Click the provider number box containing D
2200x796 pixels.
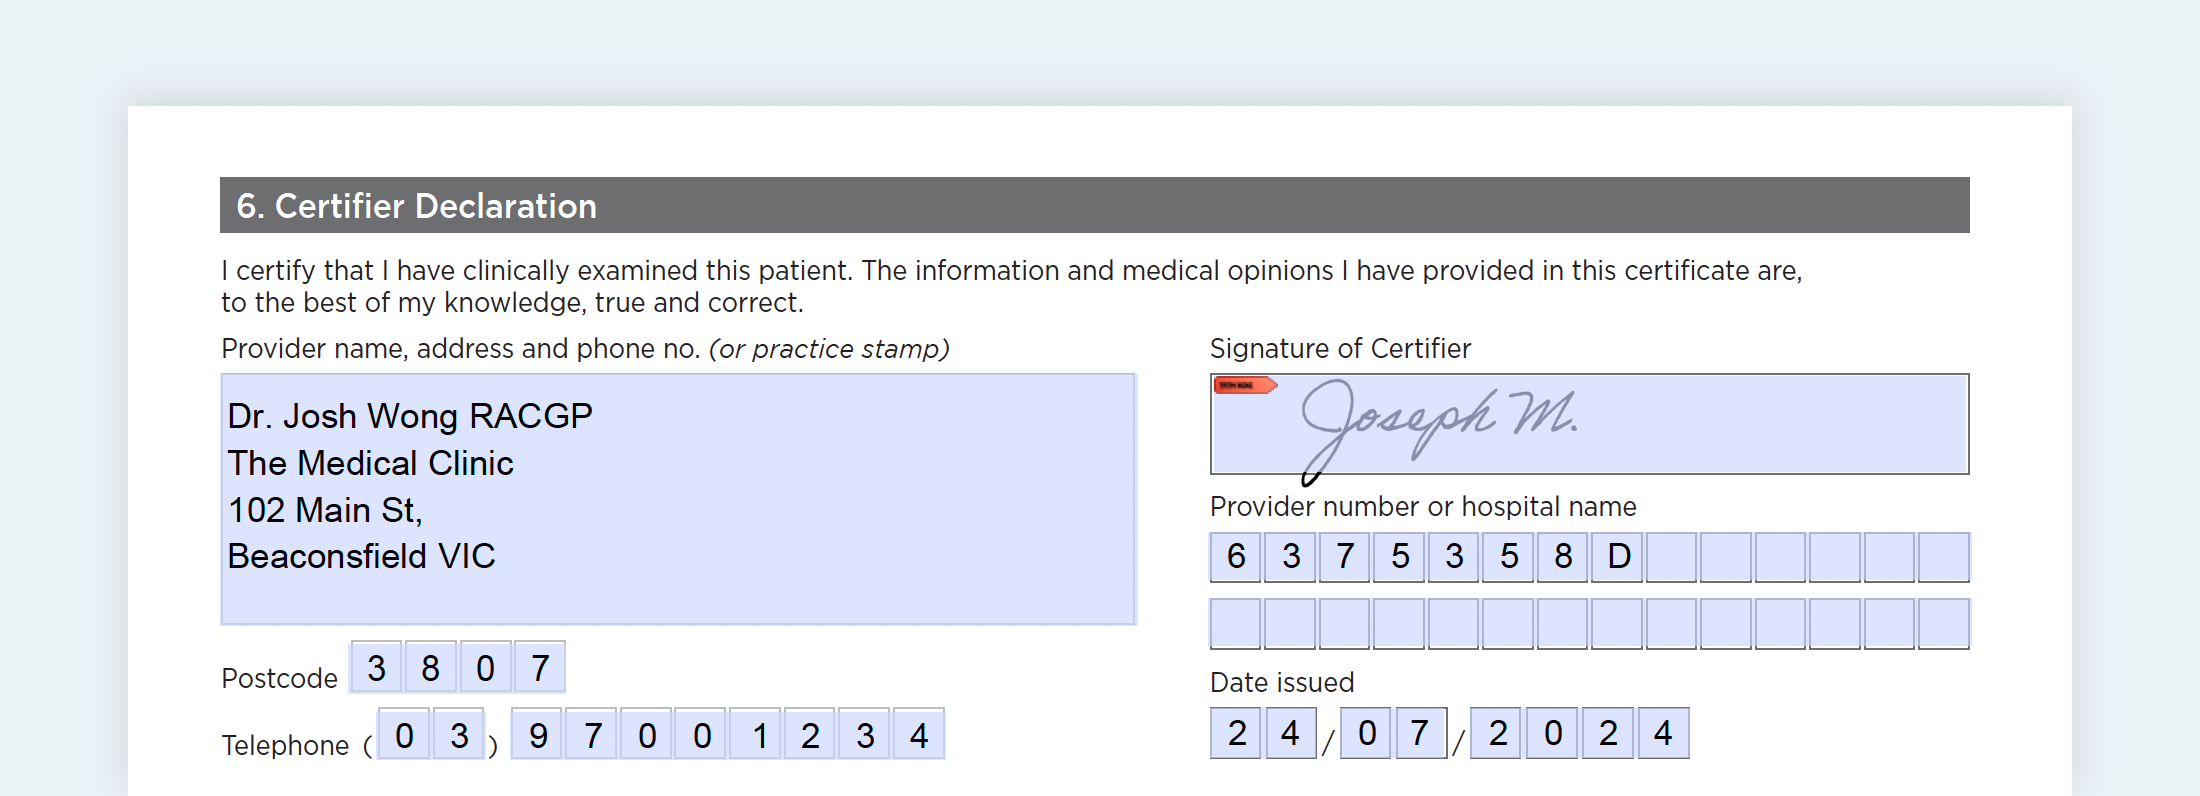[x=1618, y=557]
